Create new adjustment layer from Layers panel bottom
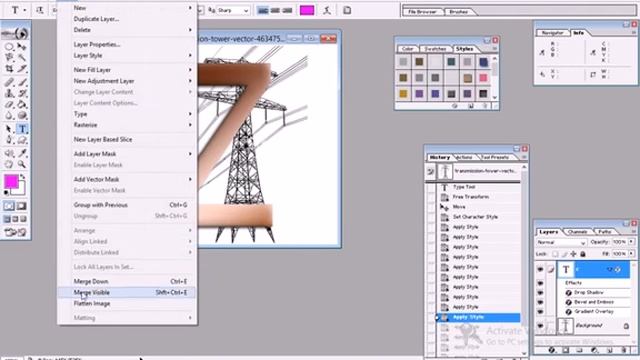The image size is (640, 360). [595, 350]
